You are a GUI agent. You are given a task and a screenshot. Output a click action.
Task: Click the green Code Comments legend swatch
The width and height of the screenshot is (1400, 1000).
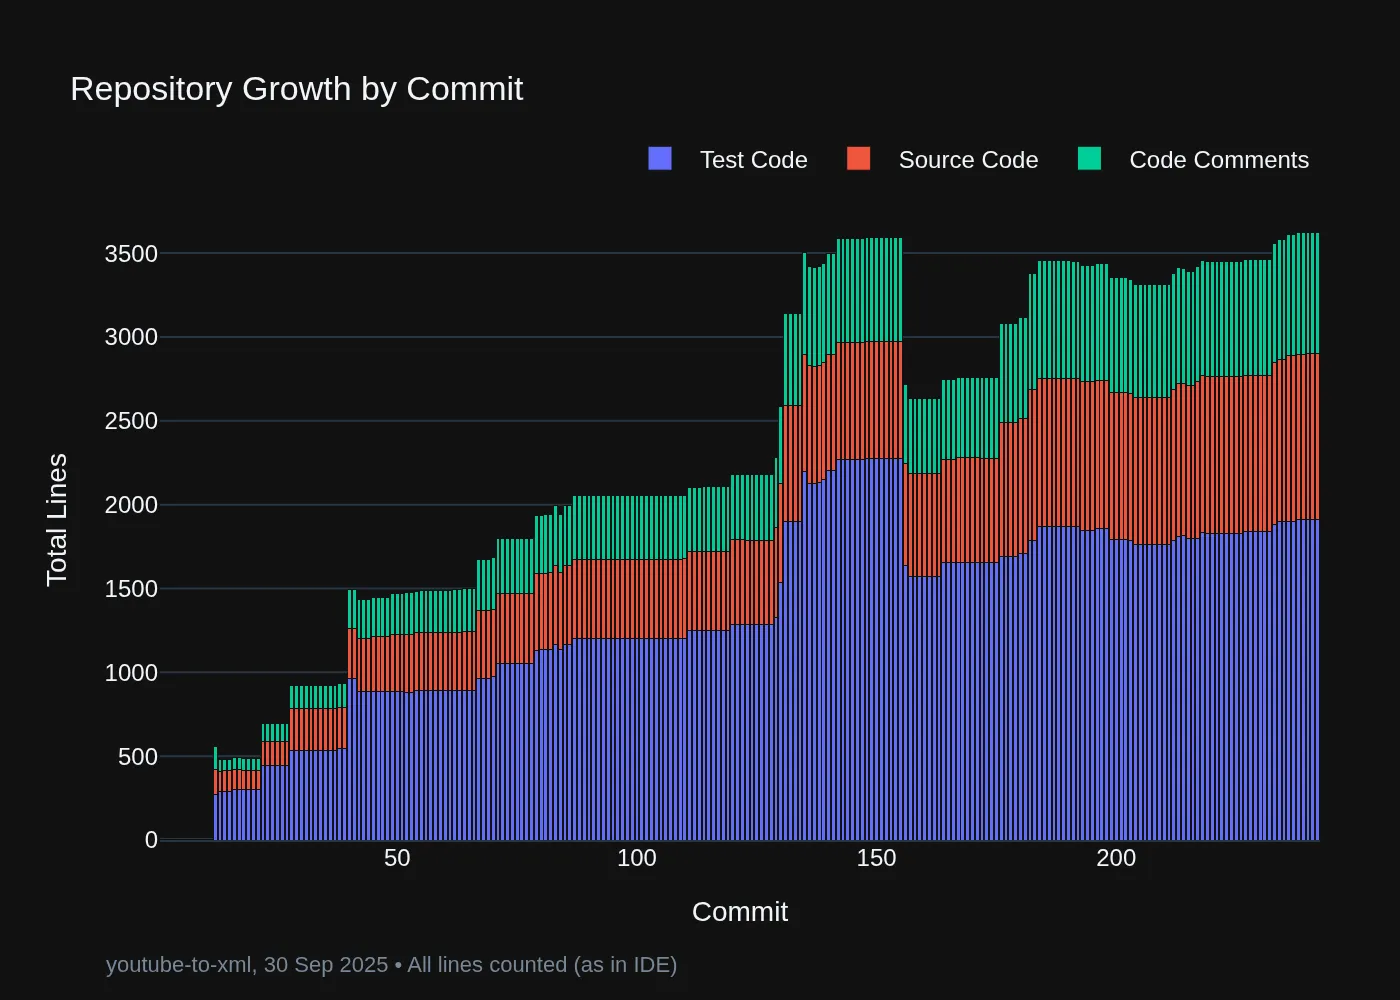pos(1089,159)
